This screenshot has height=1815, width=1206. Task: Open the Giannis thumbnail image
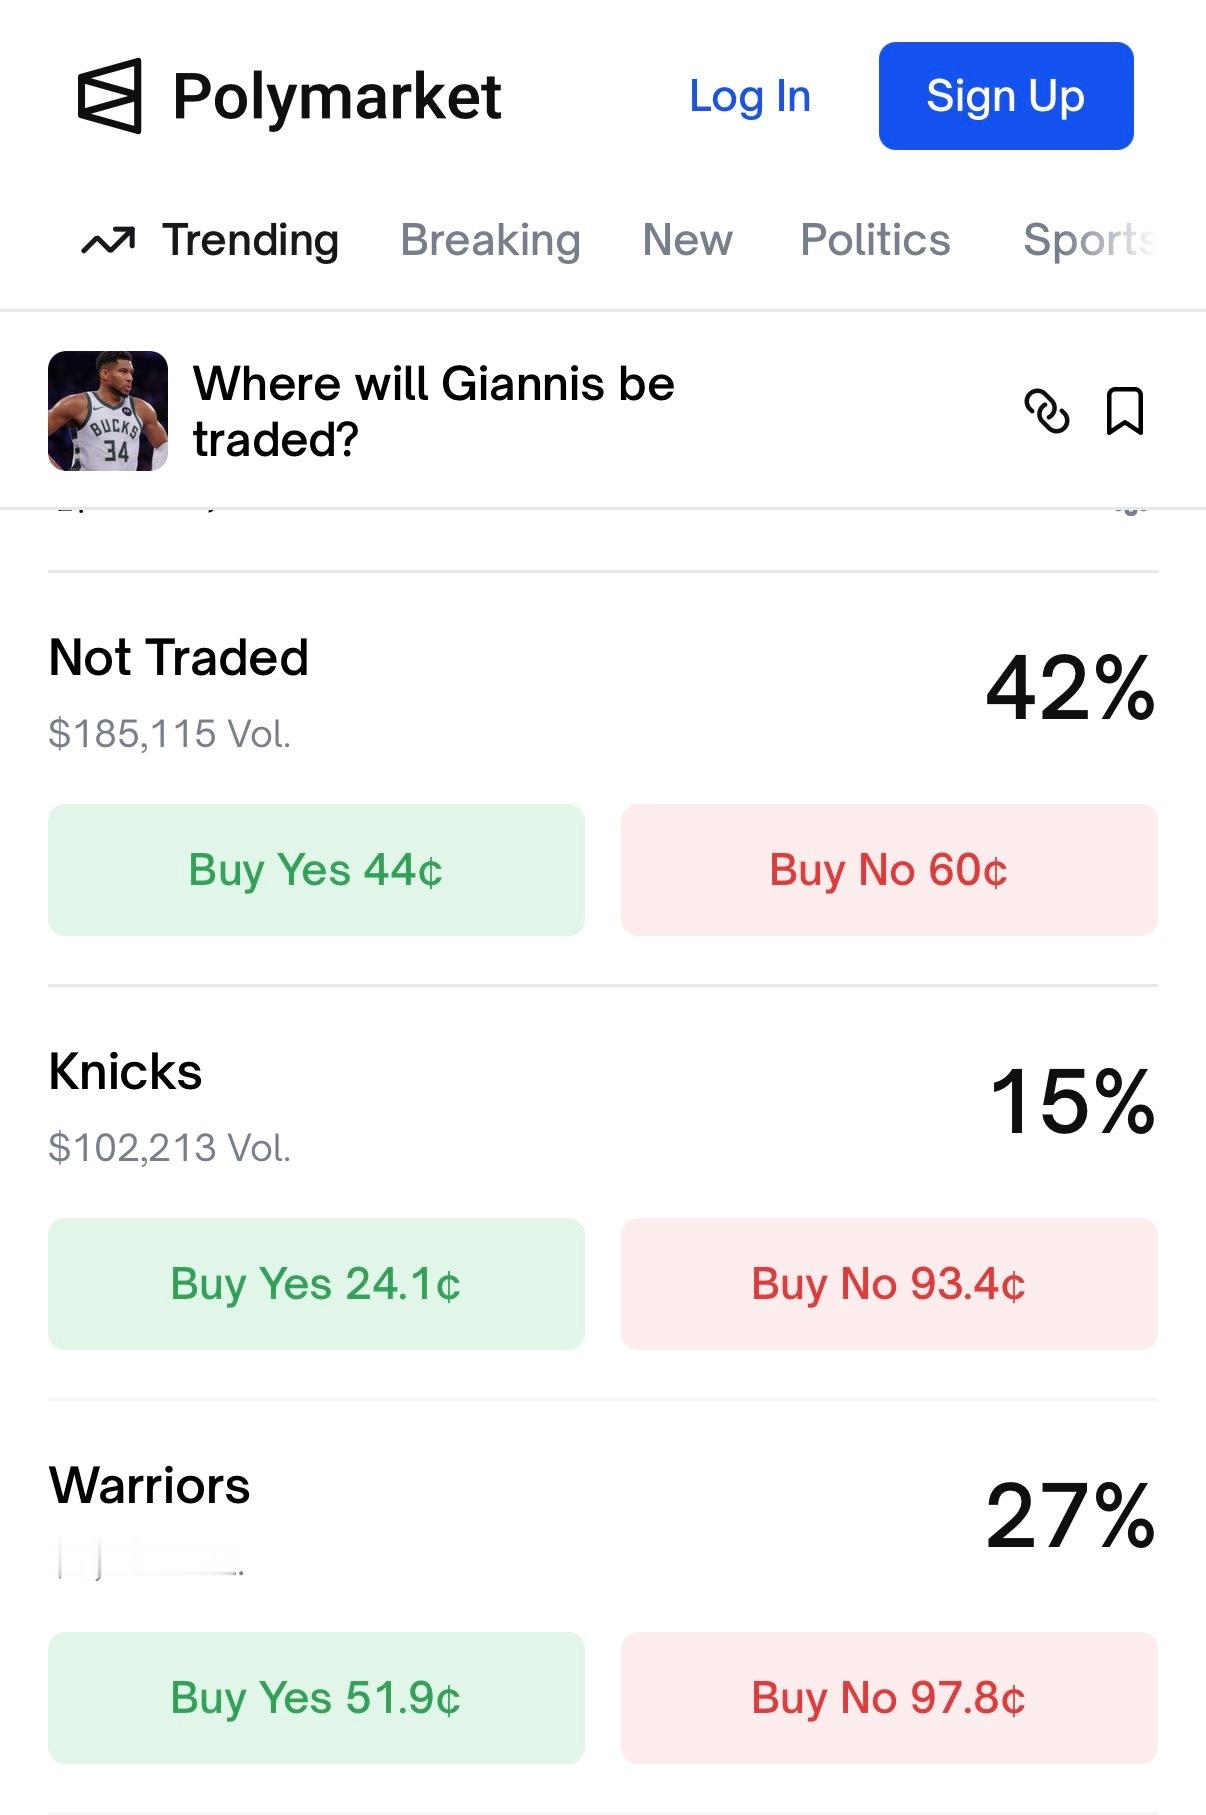pos(106,410)
